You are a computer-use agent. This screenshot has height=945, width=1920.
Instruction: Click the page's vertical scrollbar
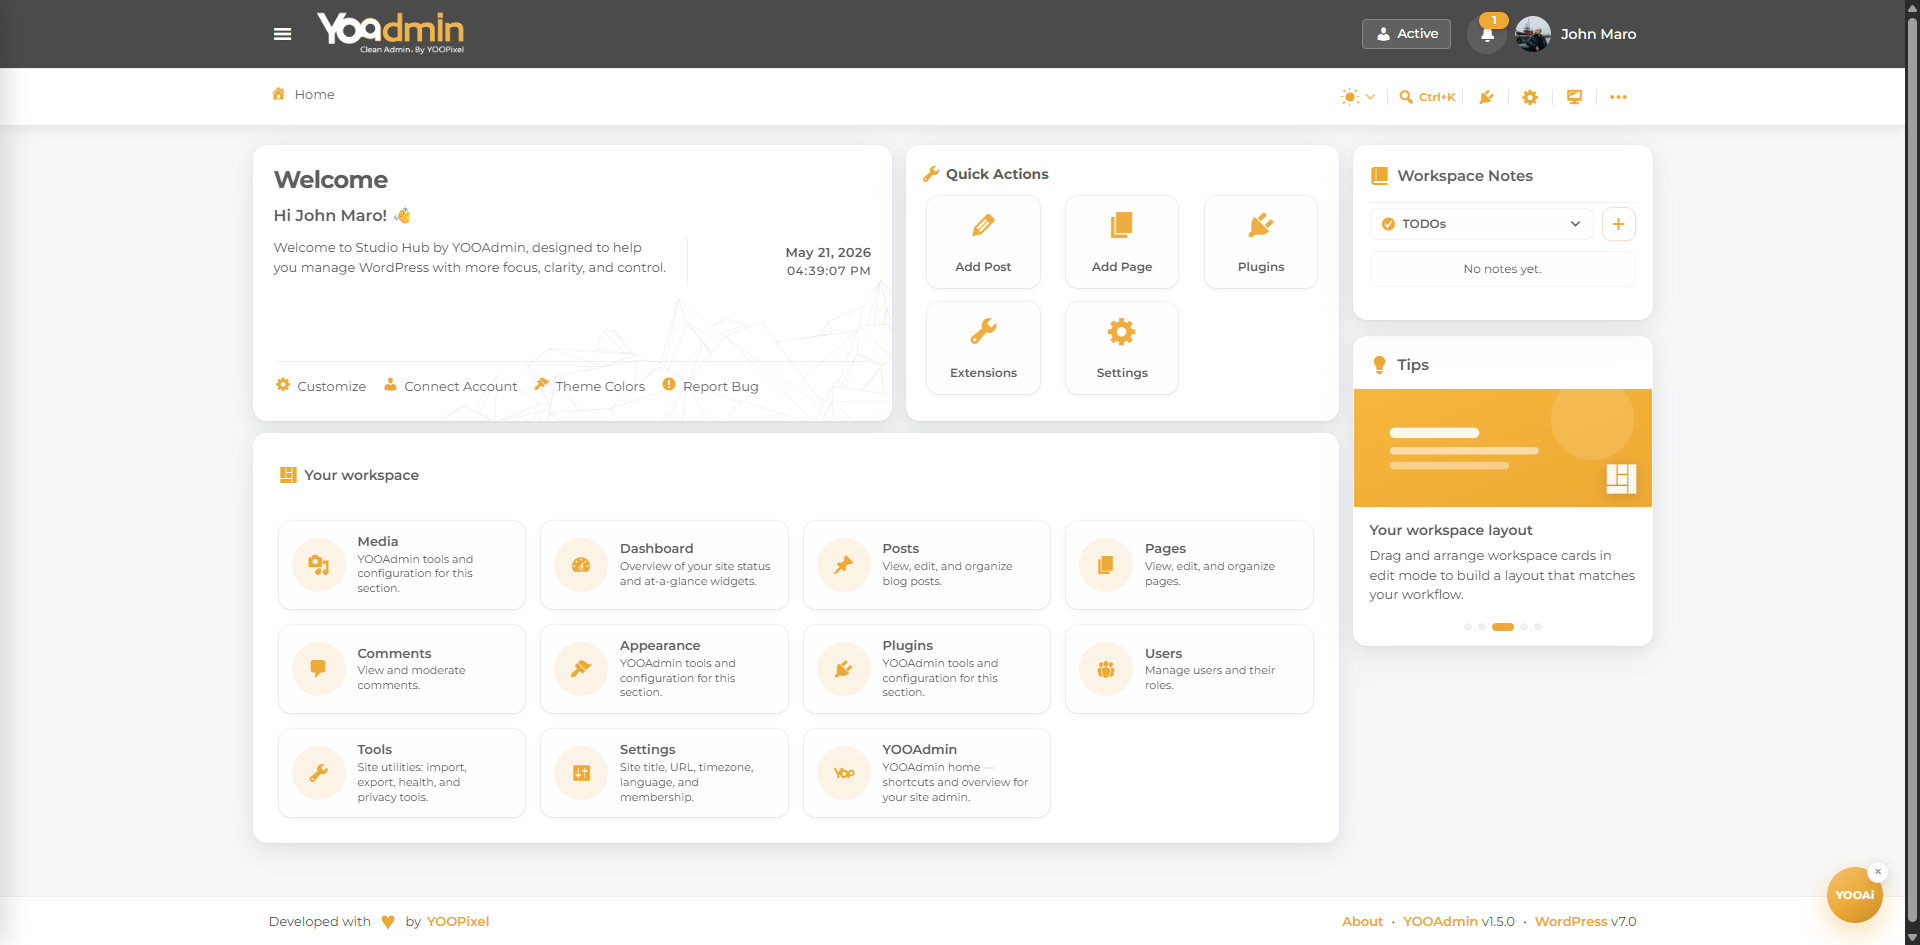coord(1912,472)
